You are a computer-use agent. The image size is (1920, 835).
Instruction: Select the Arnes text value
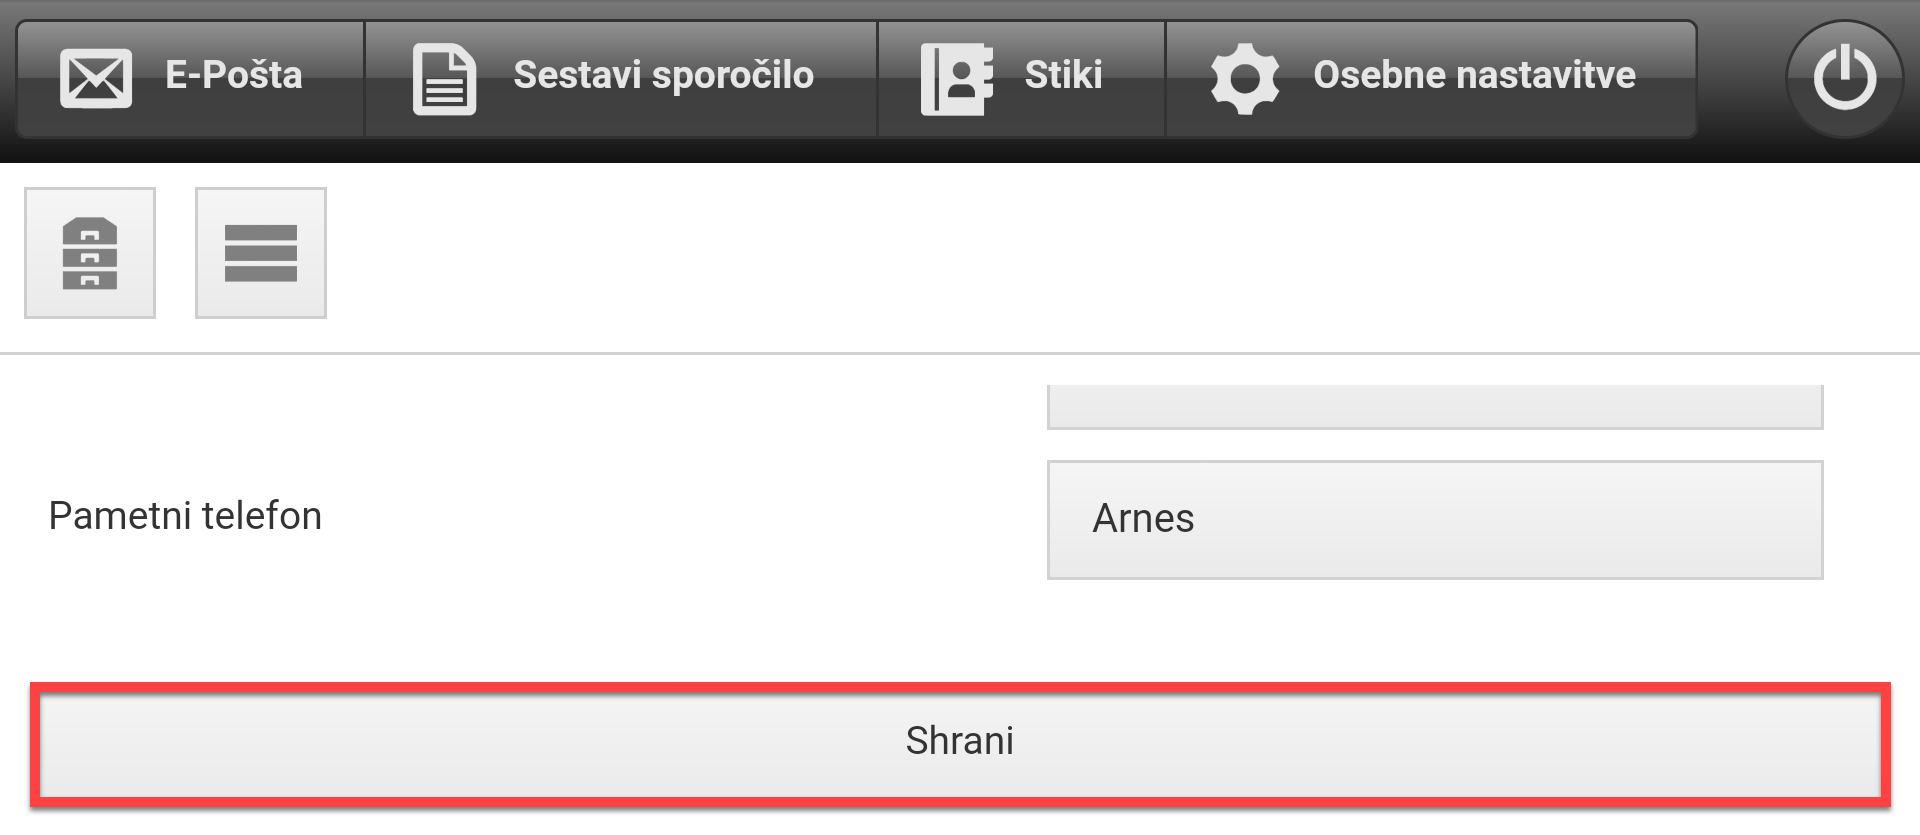[1143, 519]
